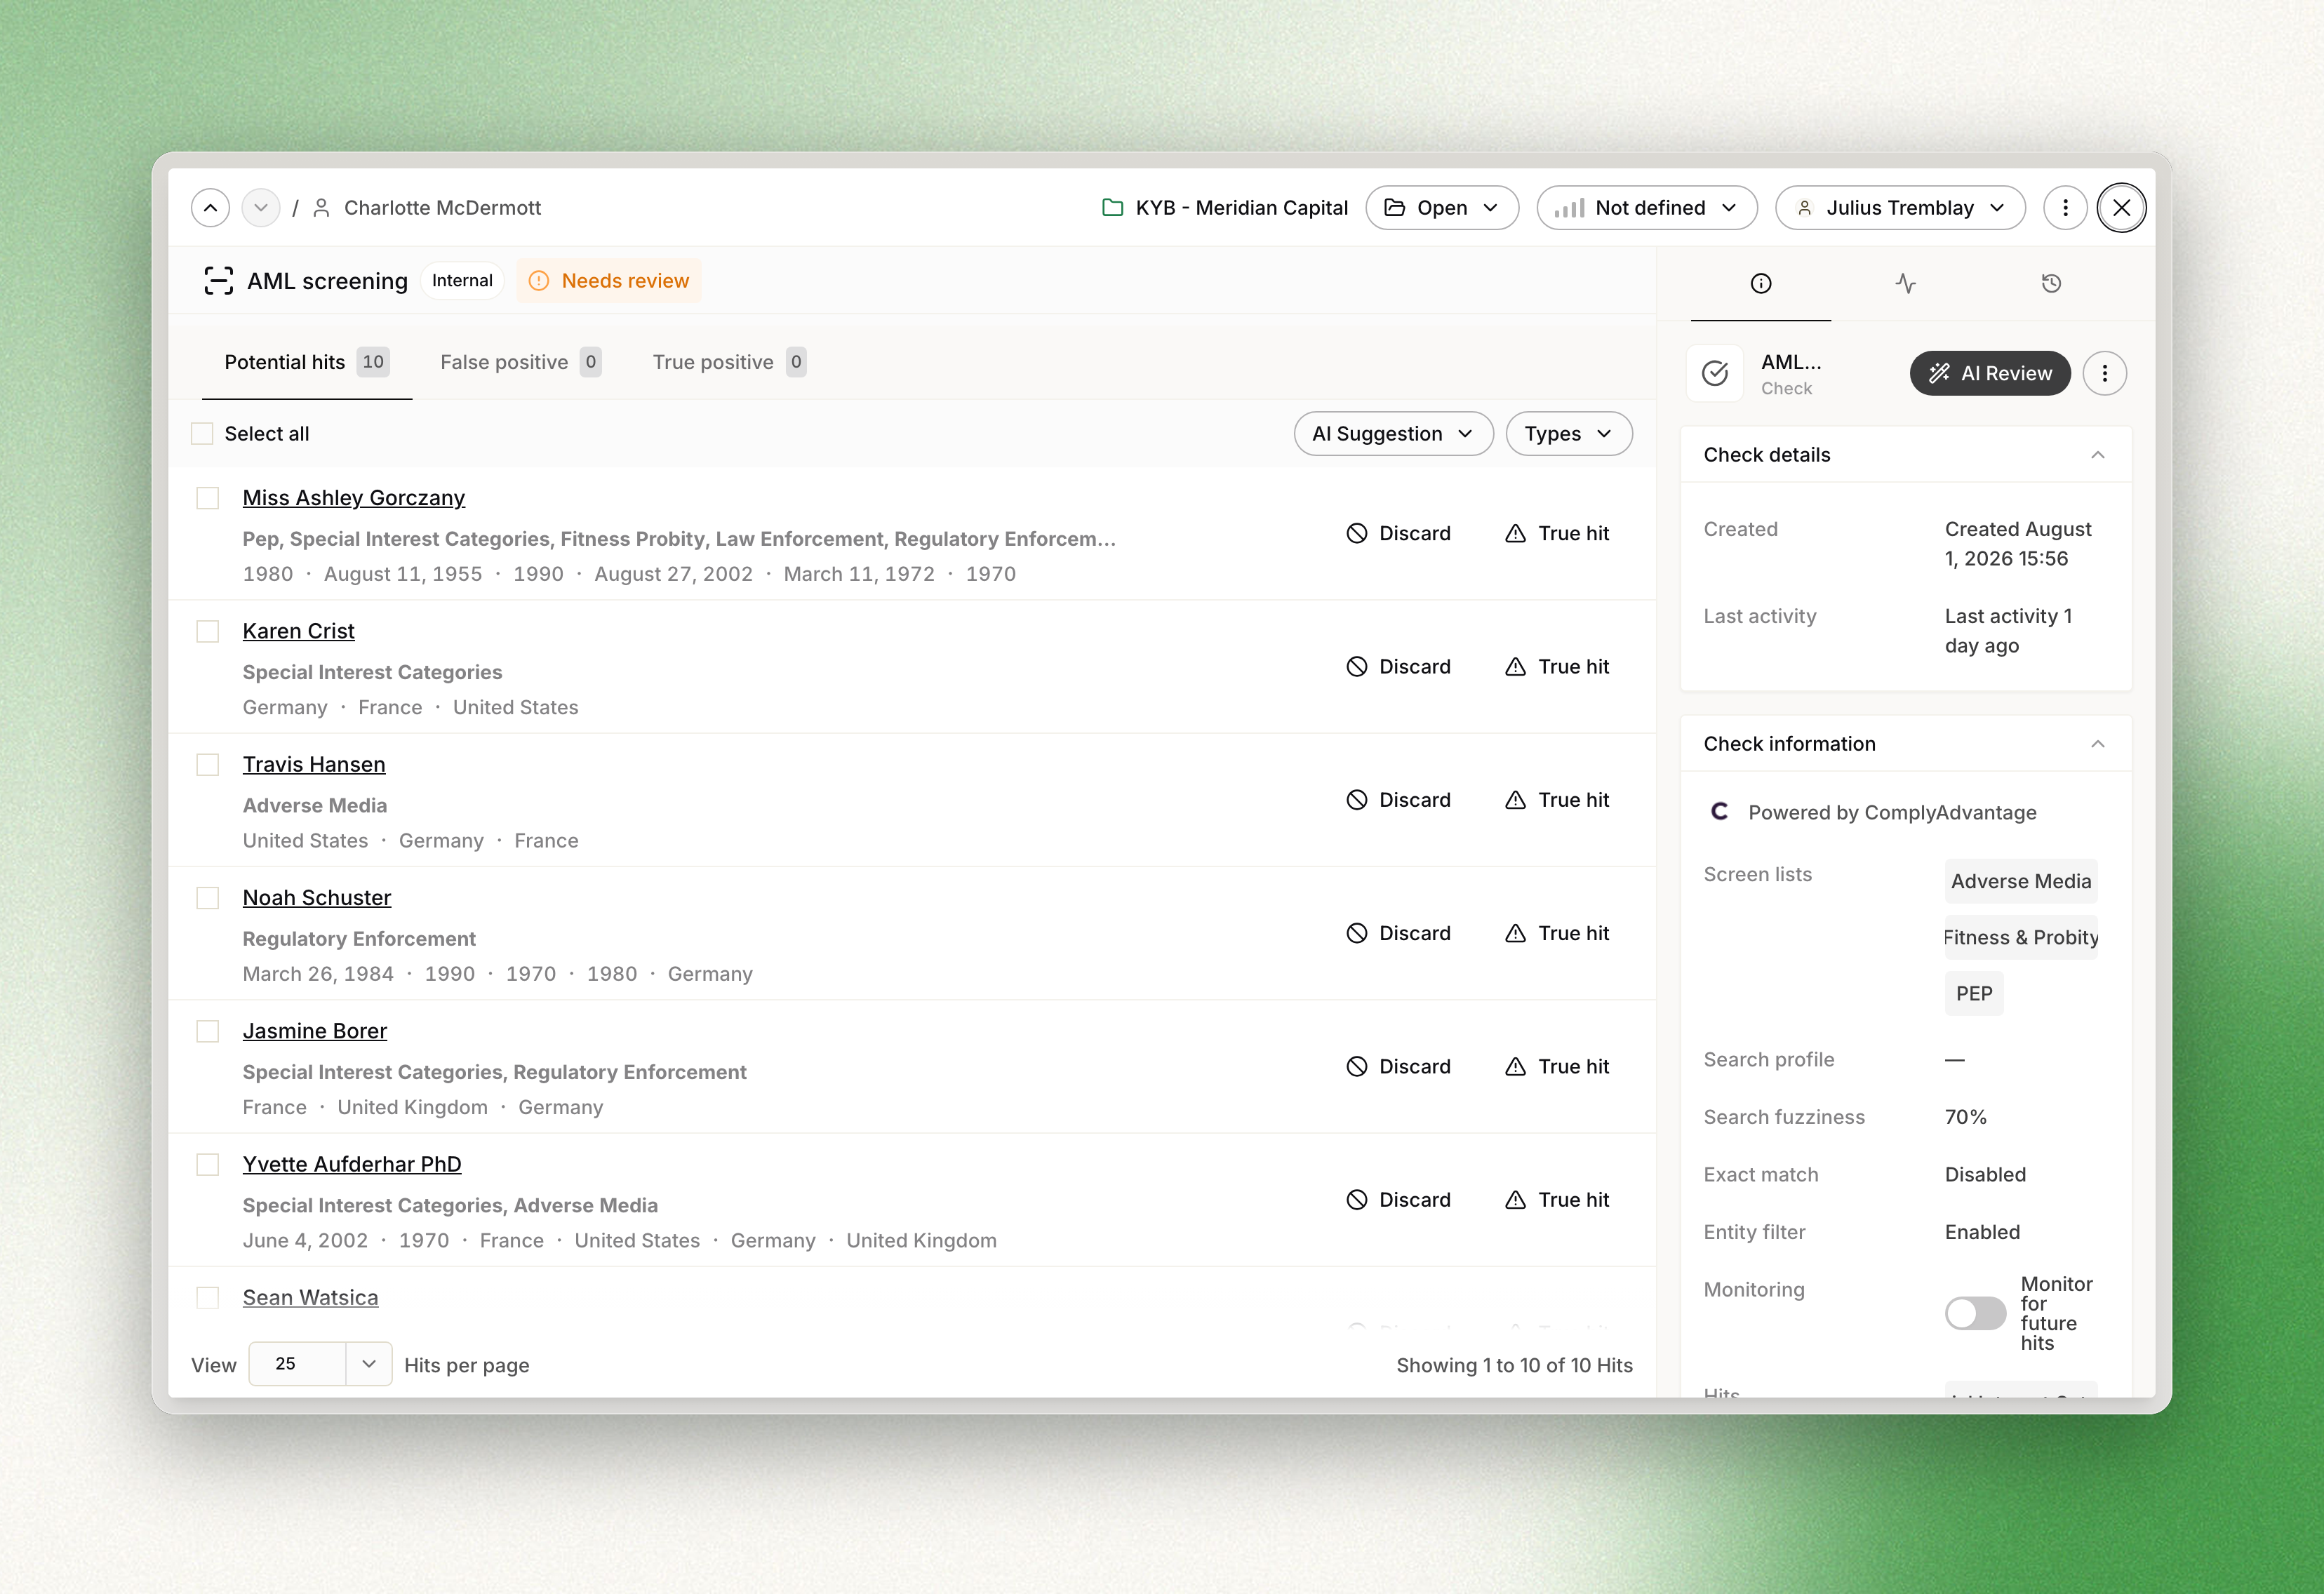Start the AI Review
2324x1594 pixels.
tap(1990, 373)
